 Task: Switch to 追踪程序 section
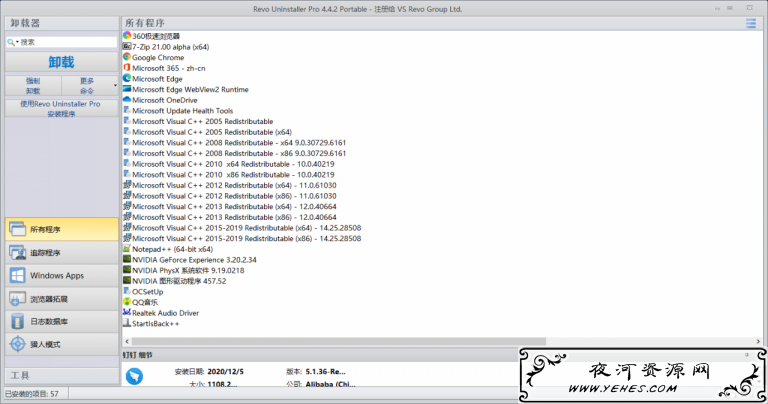click(x=62, y=252)
